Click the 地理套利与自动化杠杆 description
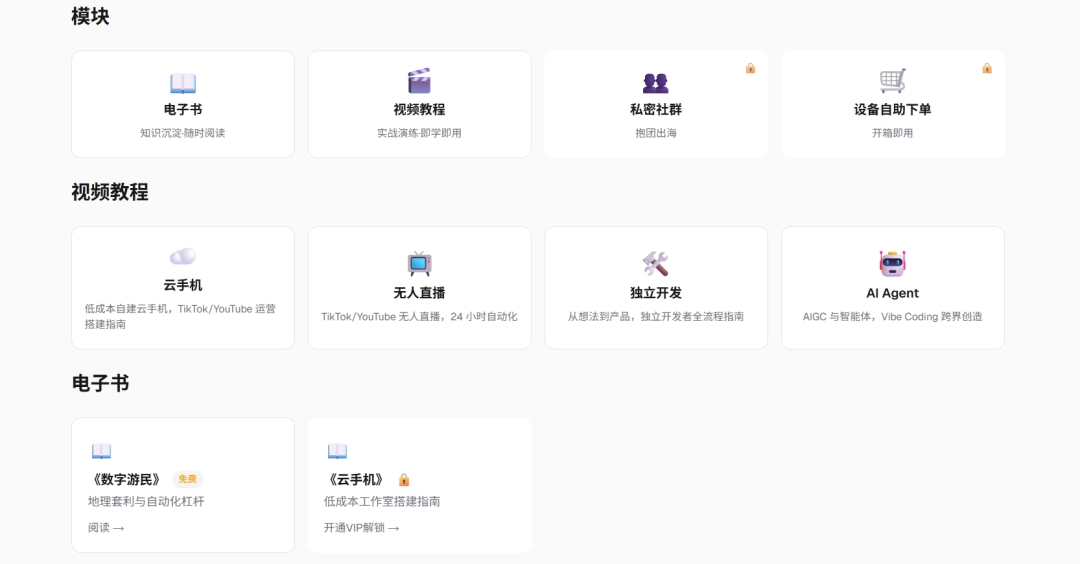 coord(146,501)
